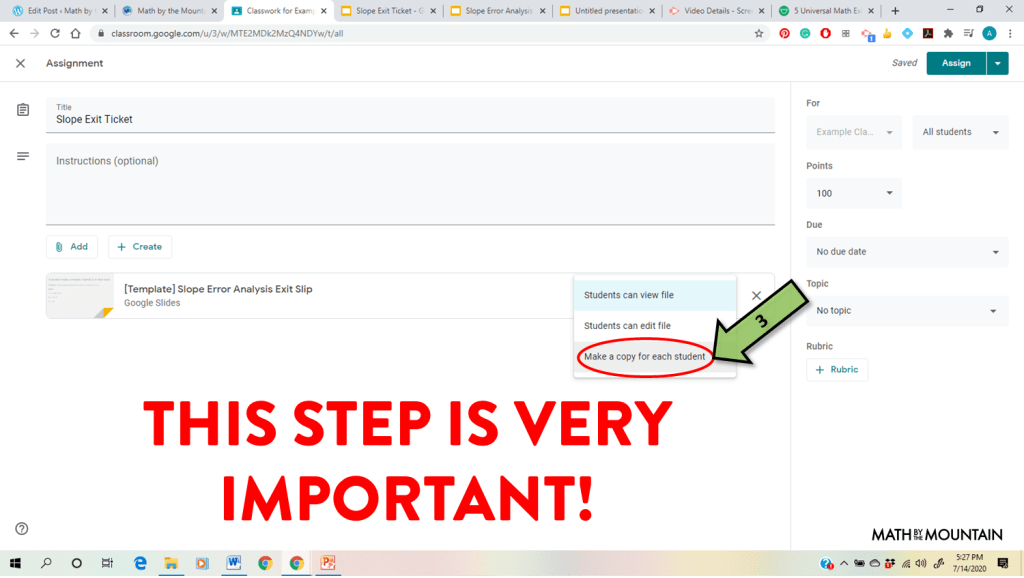
Task: Open the help question mark icon
Action: coord(22,529)
